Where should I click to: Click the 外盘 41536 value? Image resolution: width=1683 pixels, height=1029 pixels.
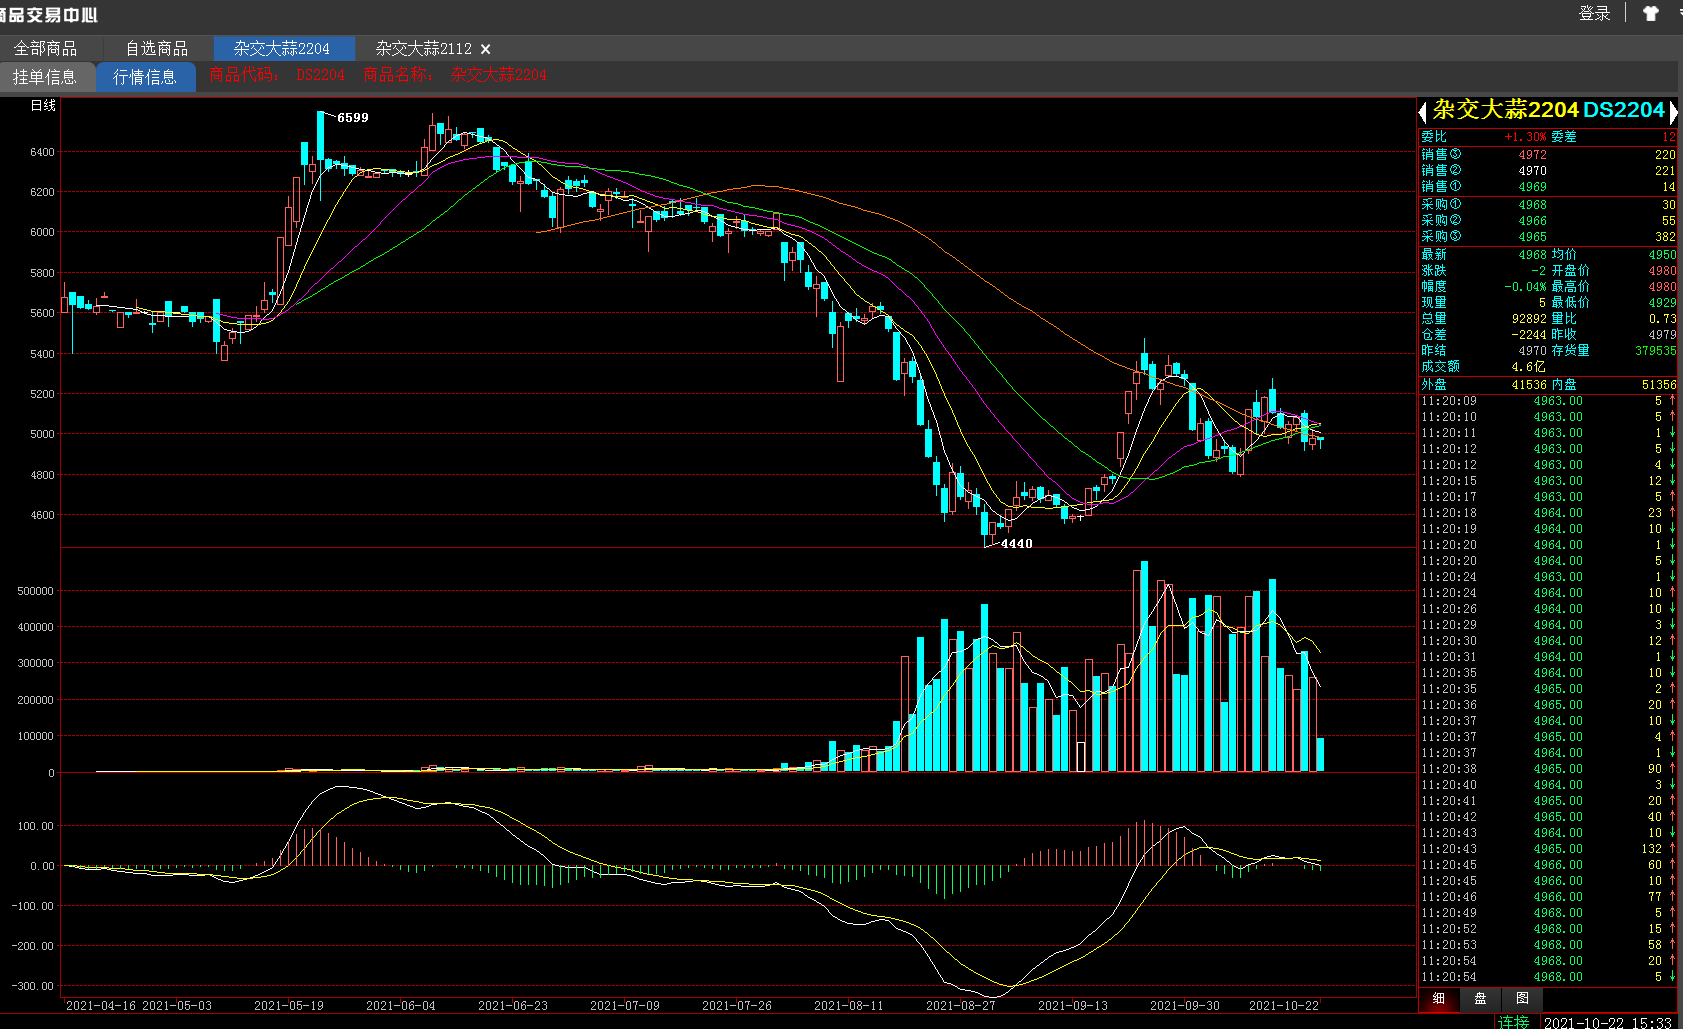coord(1529,385)
